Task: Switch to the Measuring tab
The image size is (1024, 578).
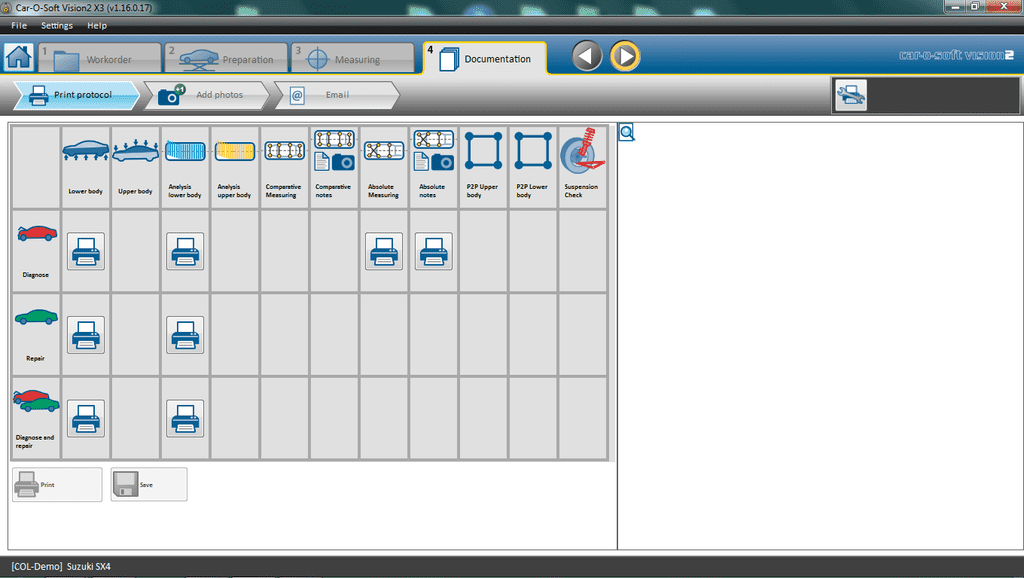Action: click(x=353, y=59)
